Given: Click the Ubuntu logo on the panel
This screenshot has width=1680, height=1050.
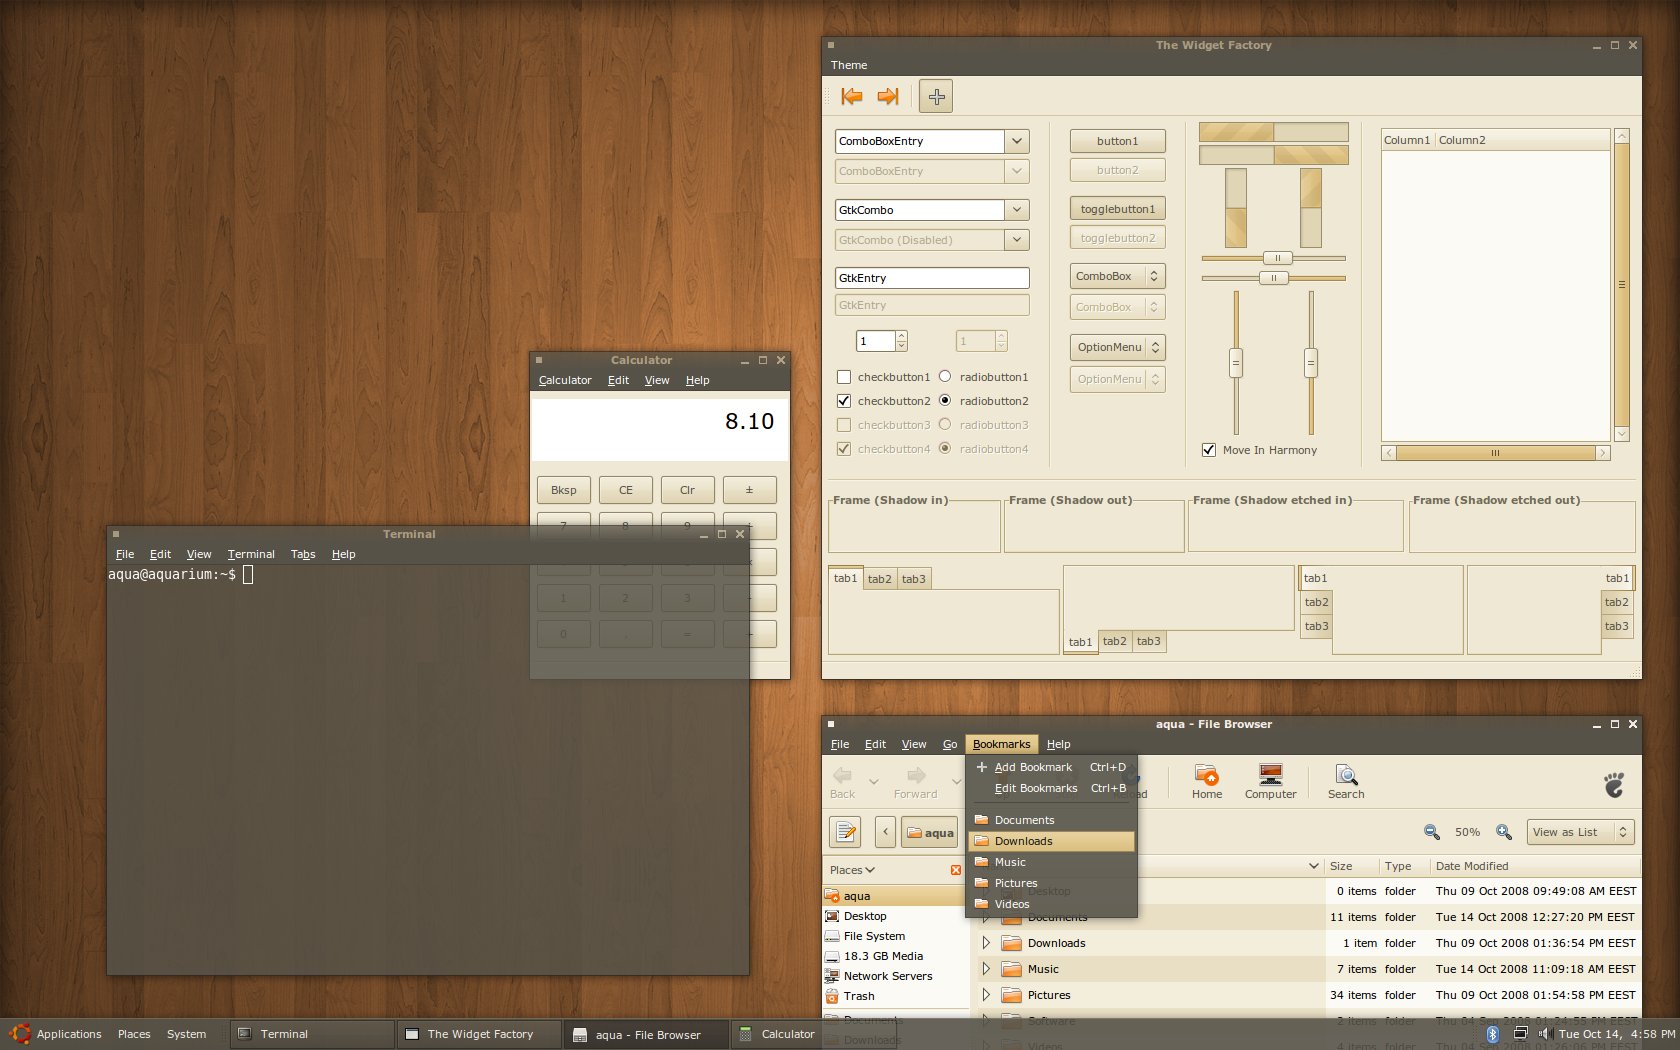Looking at the screenshot, I should 19,1034.
